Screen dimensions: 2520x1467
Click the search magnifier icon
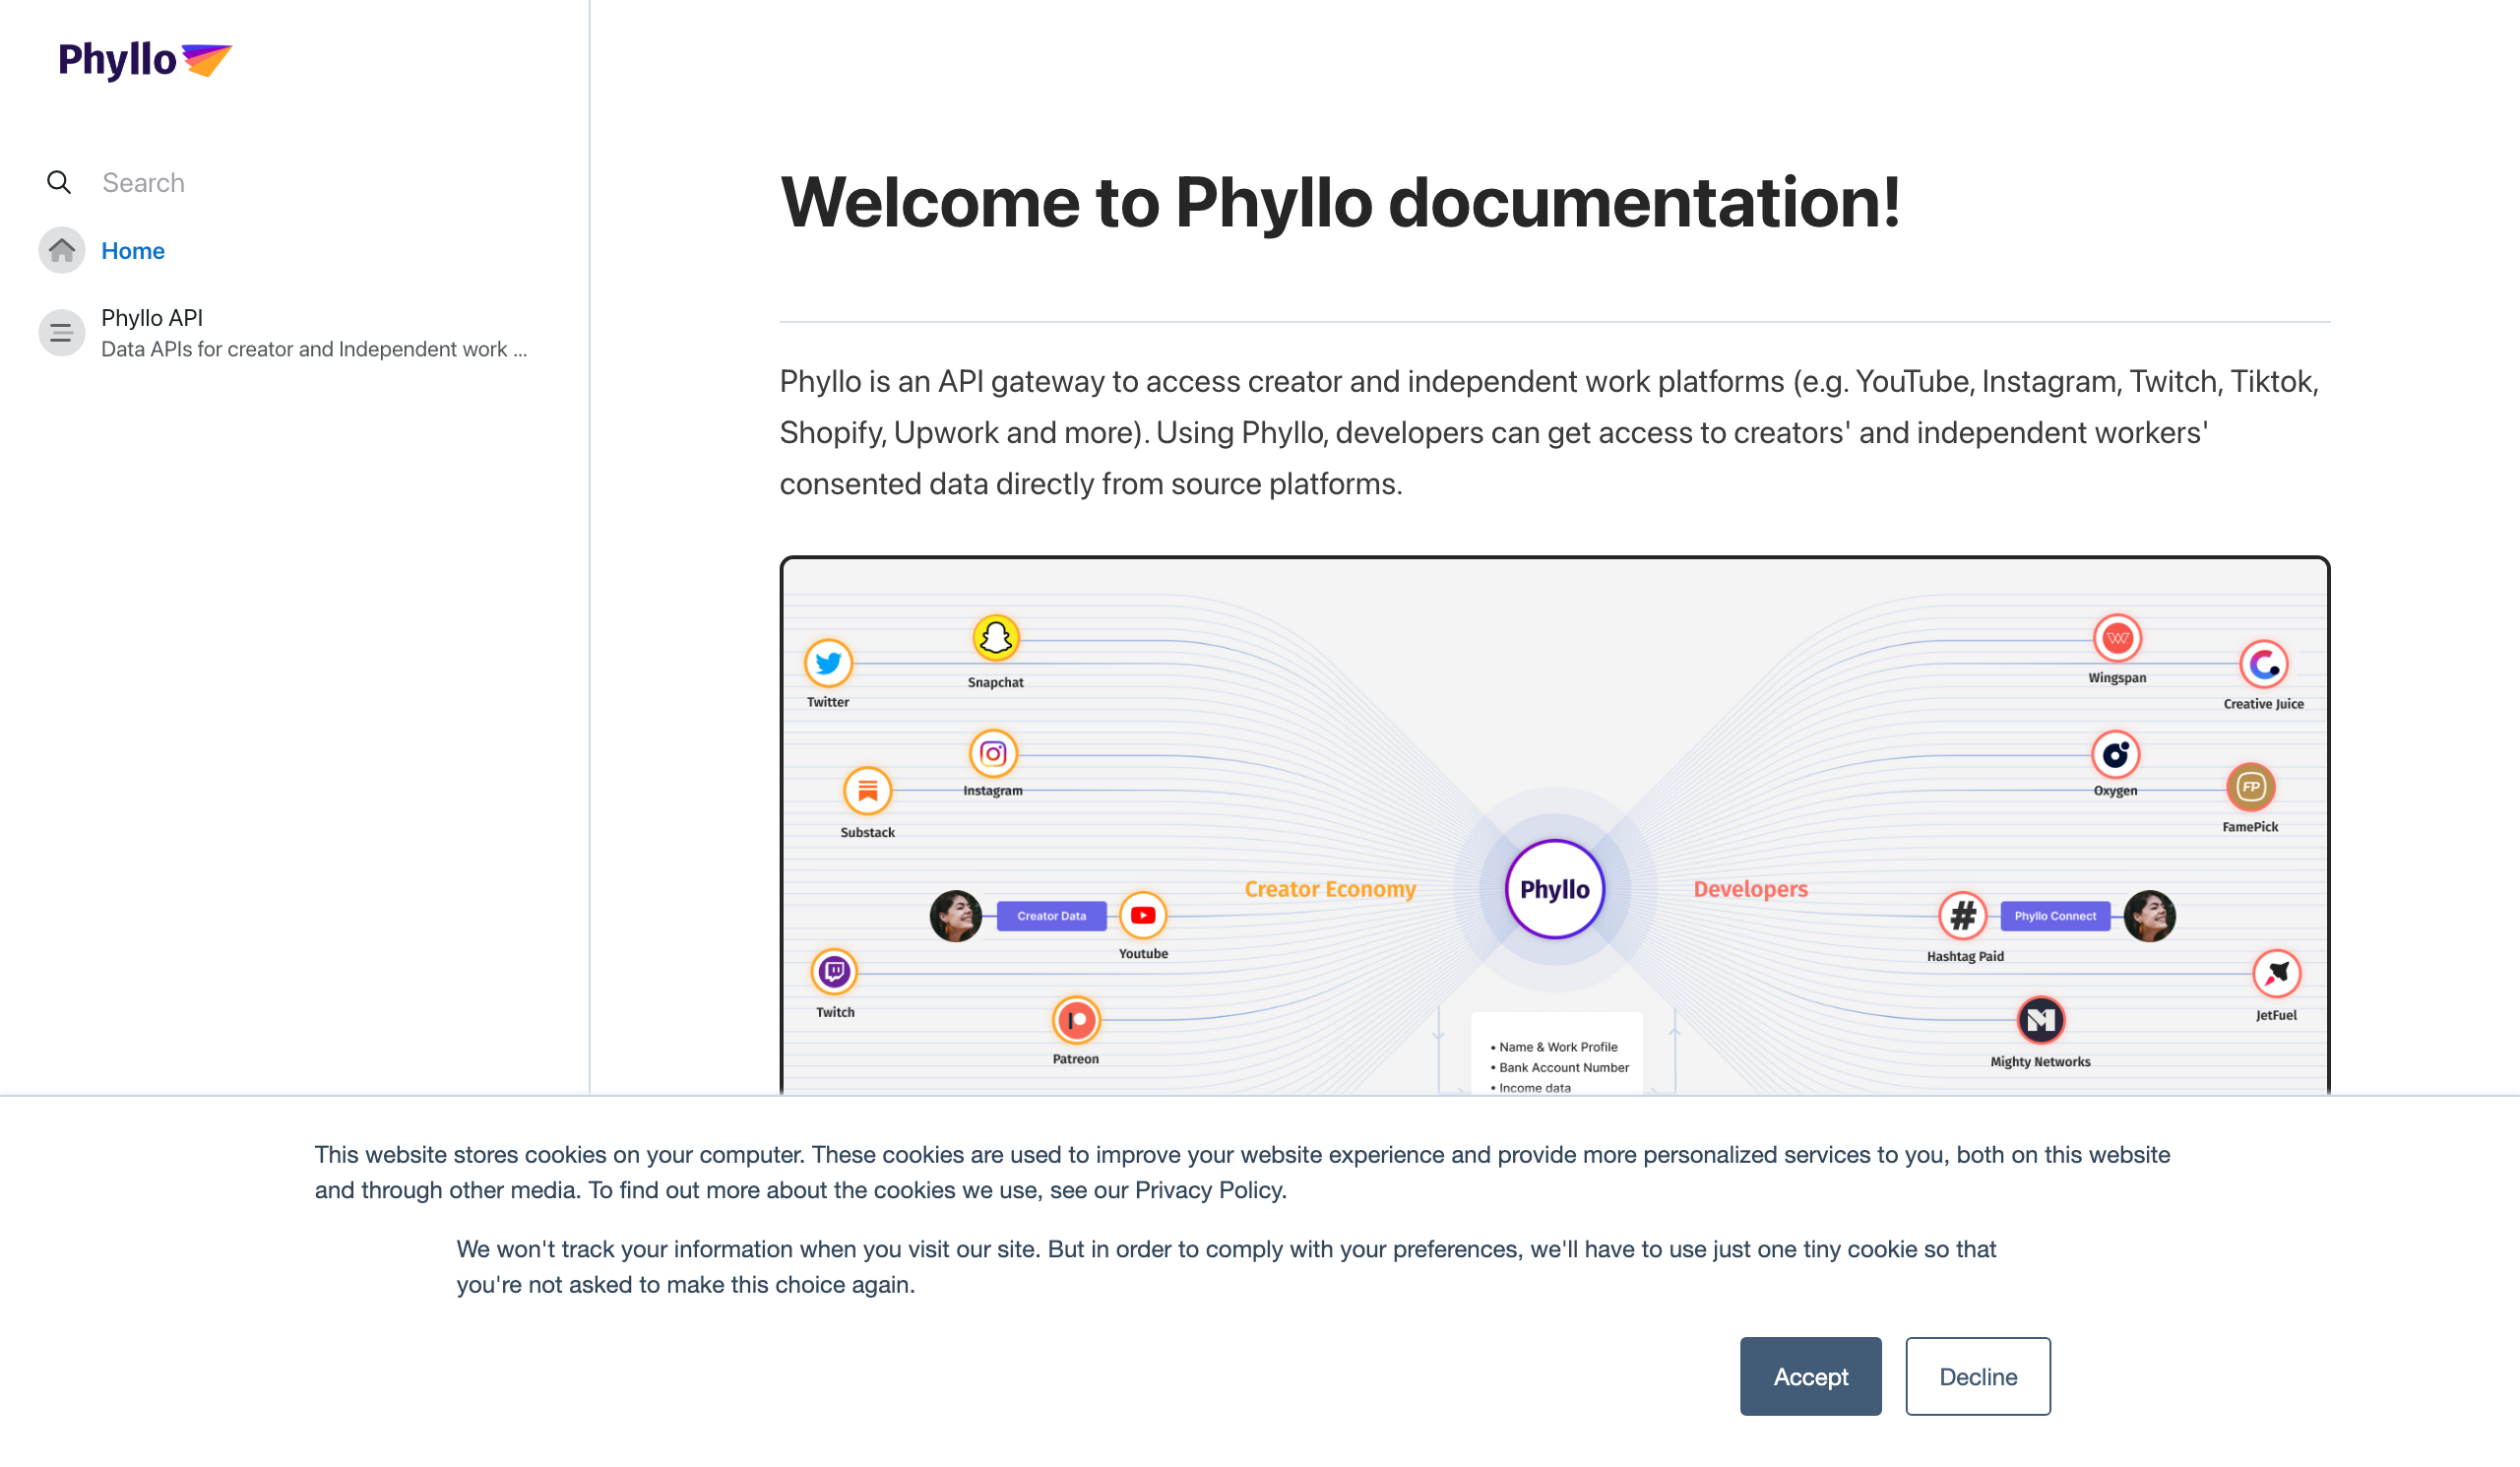click(59, 183)
